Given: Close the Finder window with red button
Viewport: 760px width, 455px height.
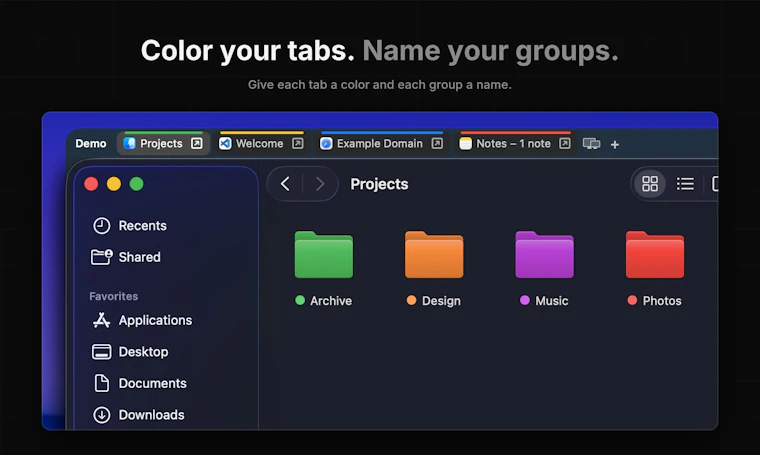Looking at the screenshot, I should pyautogui.click(x=91, y=184).
